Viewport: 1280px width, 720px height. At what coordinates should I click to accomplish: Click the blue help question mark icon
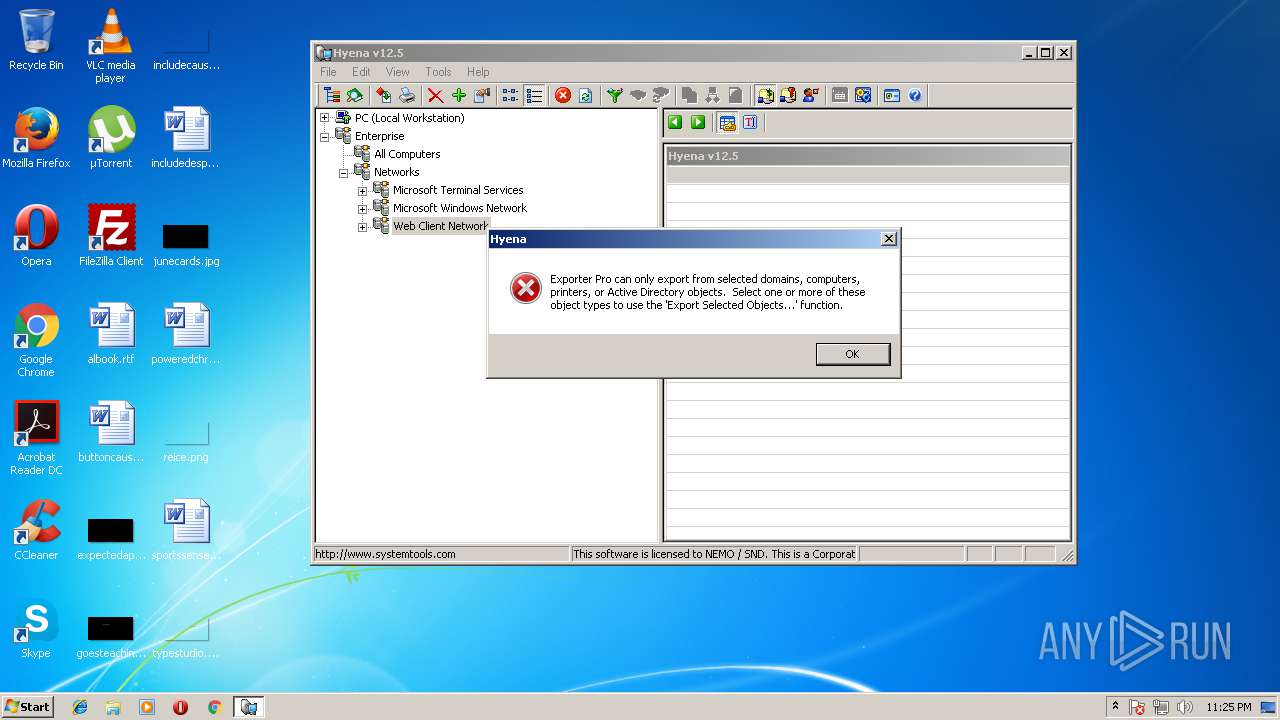tap(915, 96)
